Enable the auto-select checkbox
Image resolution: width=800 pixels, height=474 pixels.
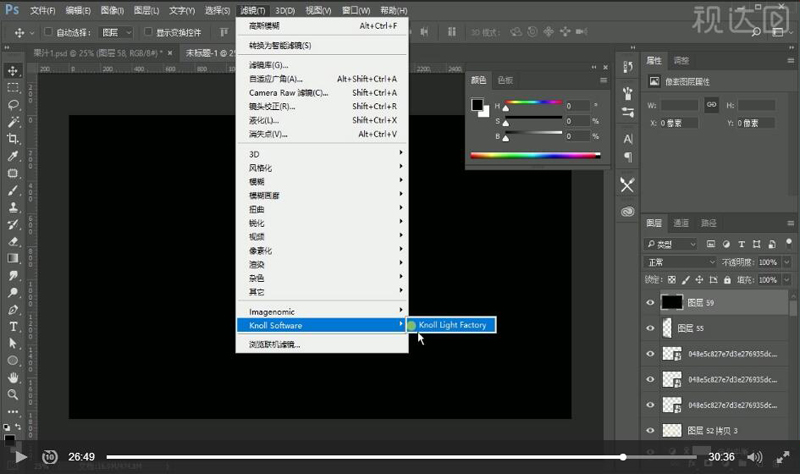[48, 32]
